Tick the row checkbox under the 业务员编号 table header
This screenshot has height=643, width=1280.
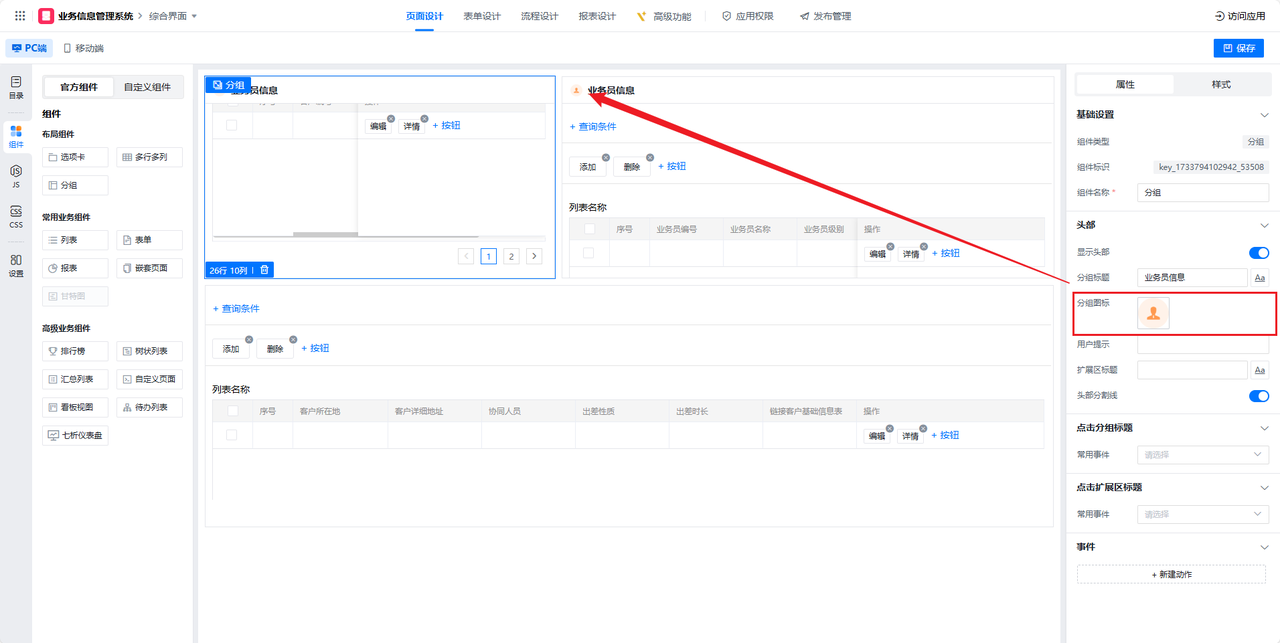(589, 253)
